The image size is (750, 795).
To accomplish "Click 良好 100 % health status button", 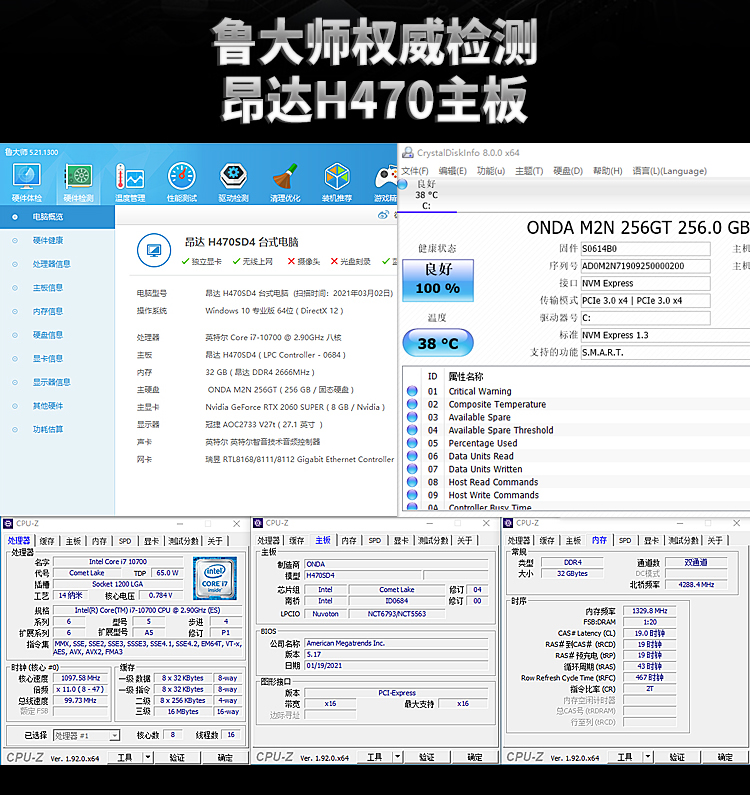I will point(438,280).
